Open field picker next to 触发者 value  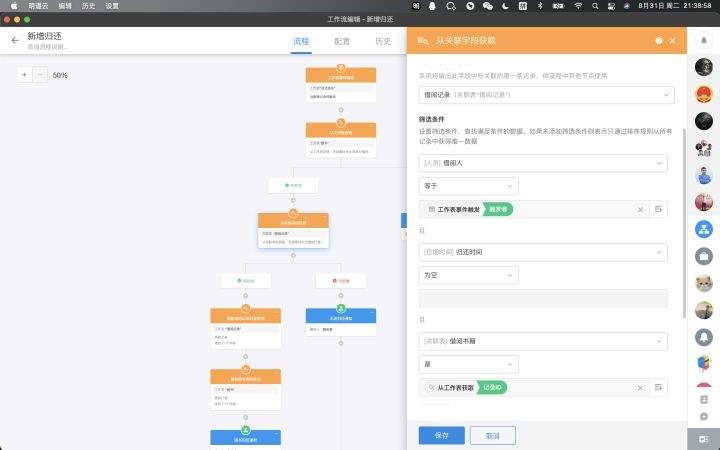(659, 209)
